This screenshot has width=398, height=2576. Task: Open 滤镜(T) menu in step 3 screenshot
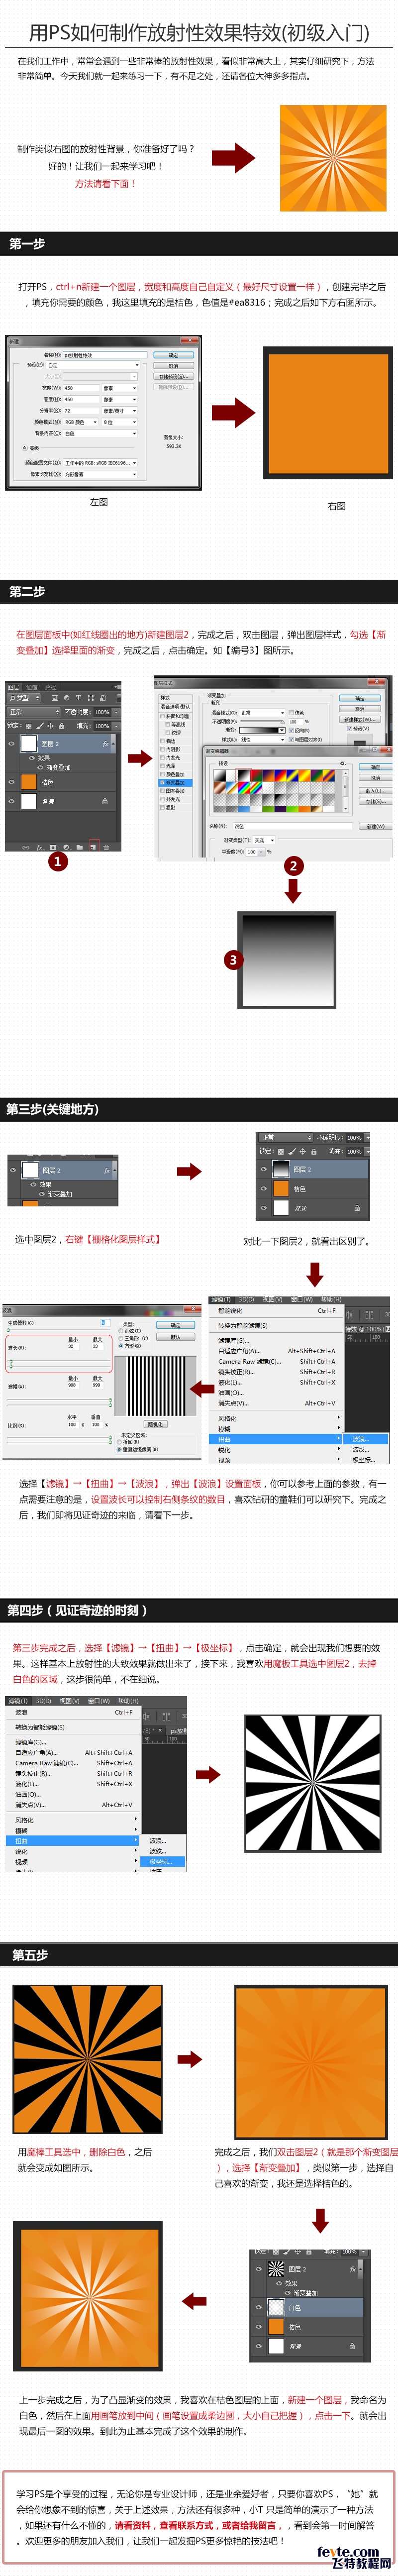[221, 1300]
